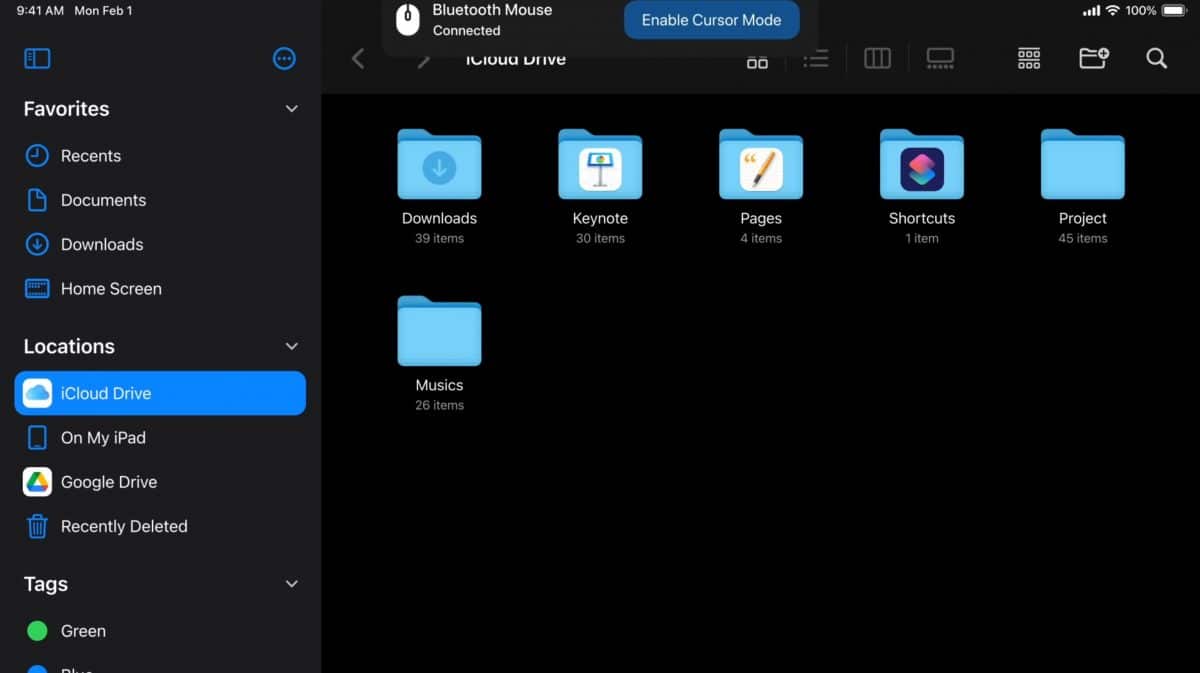This screenshot has width=1200, height=673.
Task: Collapse the Locations section
Action: 291,346
